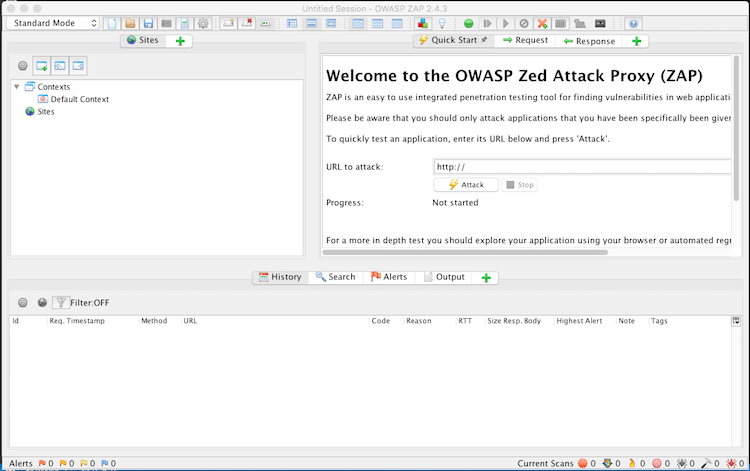The image size is (750, 471).
Task: Sort history by Highest Alert column
Action: tap(585, 321)
